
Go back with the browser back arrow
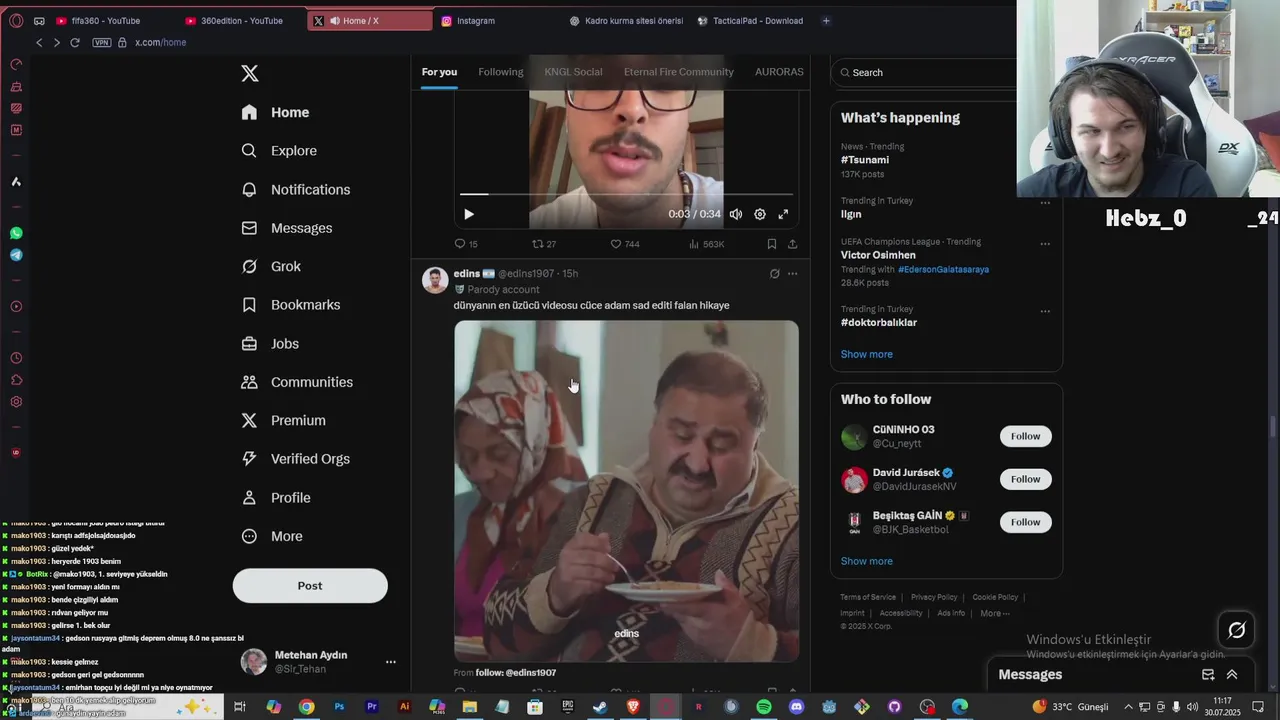[x=39, y=42]
